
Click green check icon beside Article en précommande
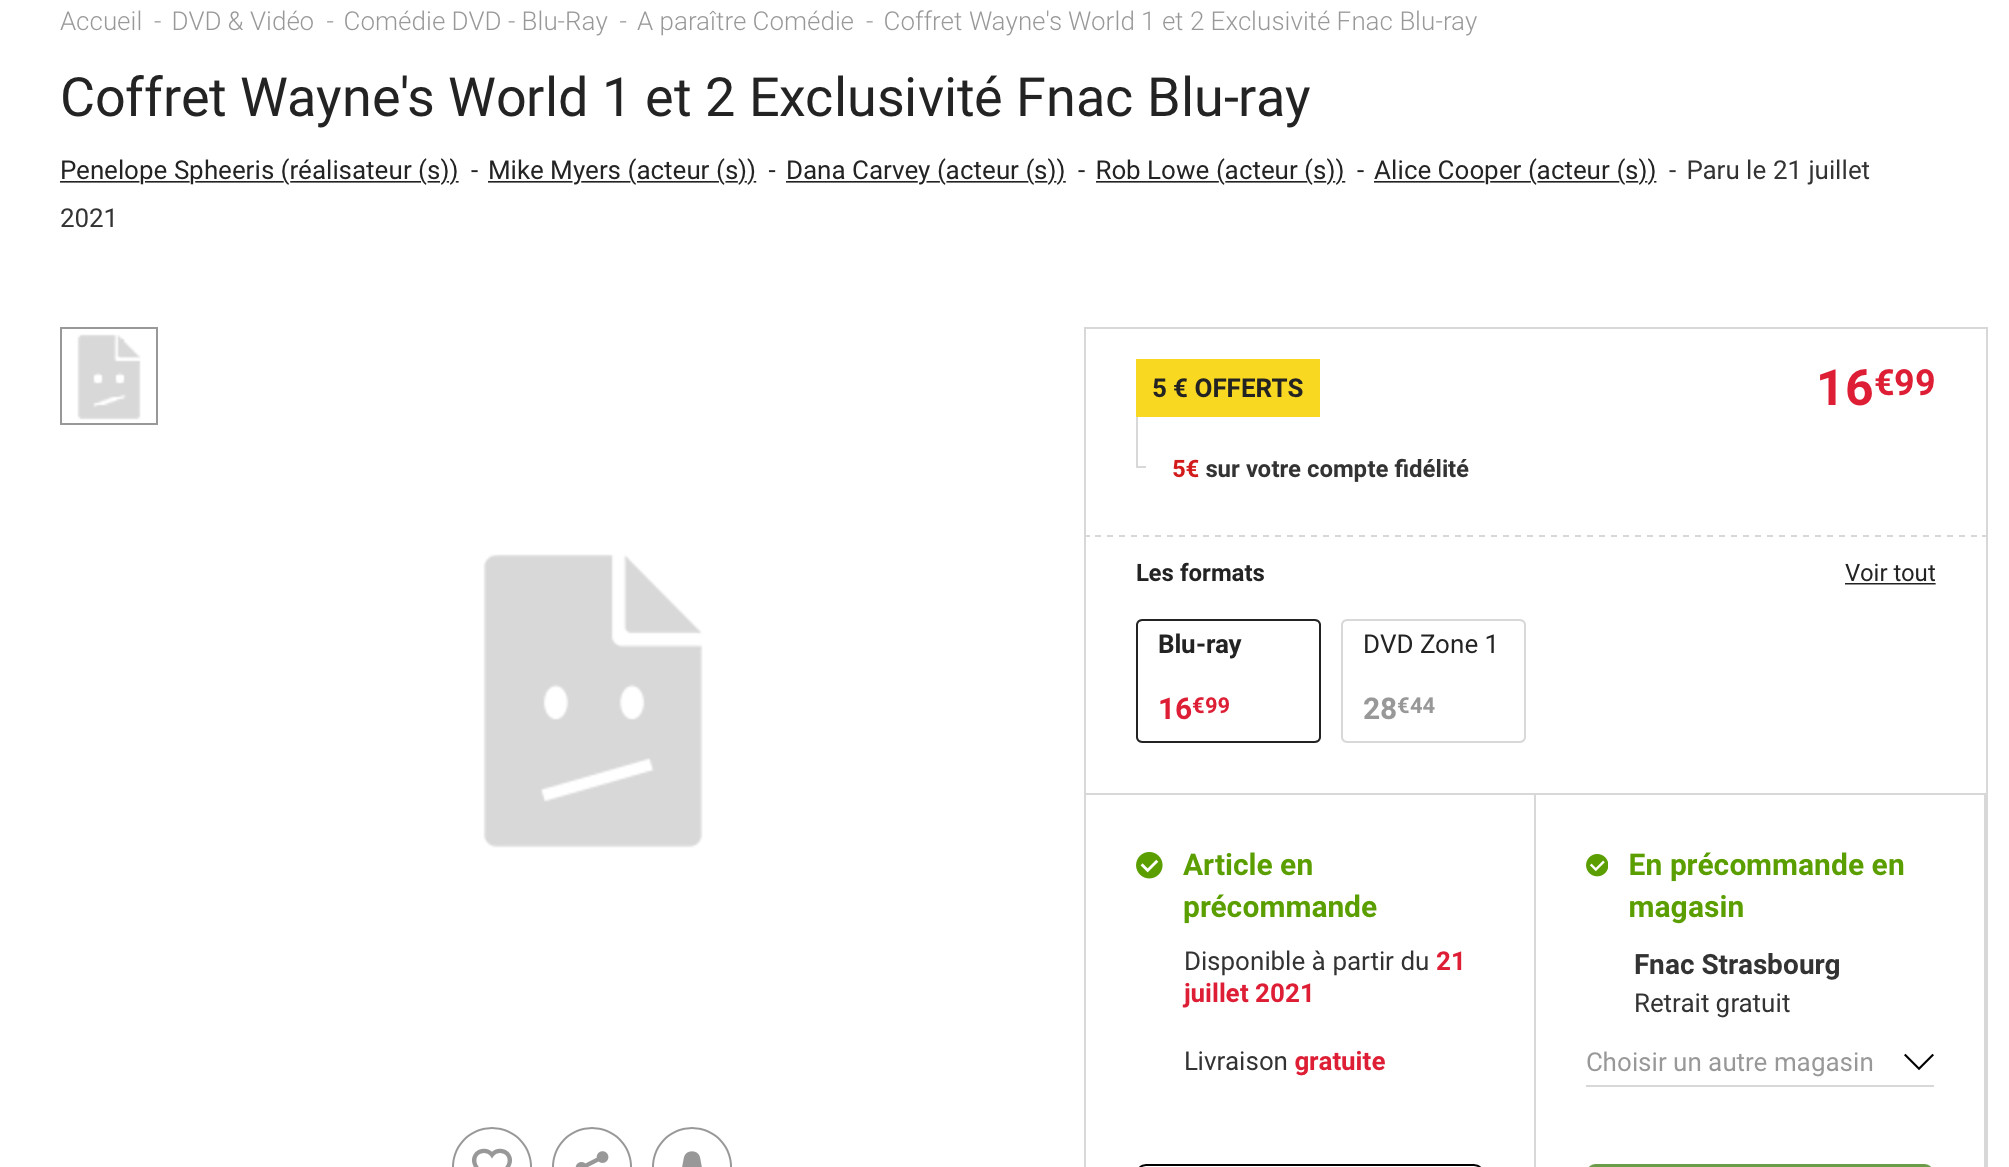point(1150,865)
